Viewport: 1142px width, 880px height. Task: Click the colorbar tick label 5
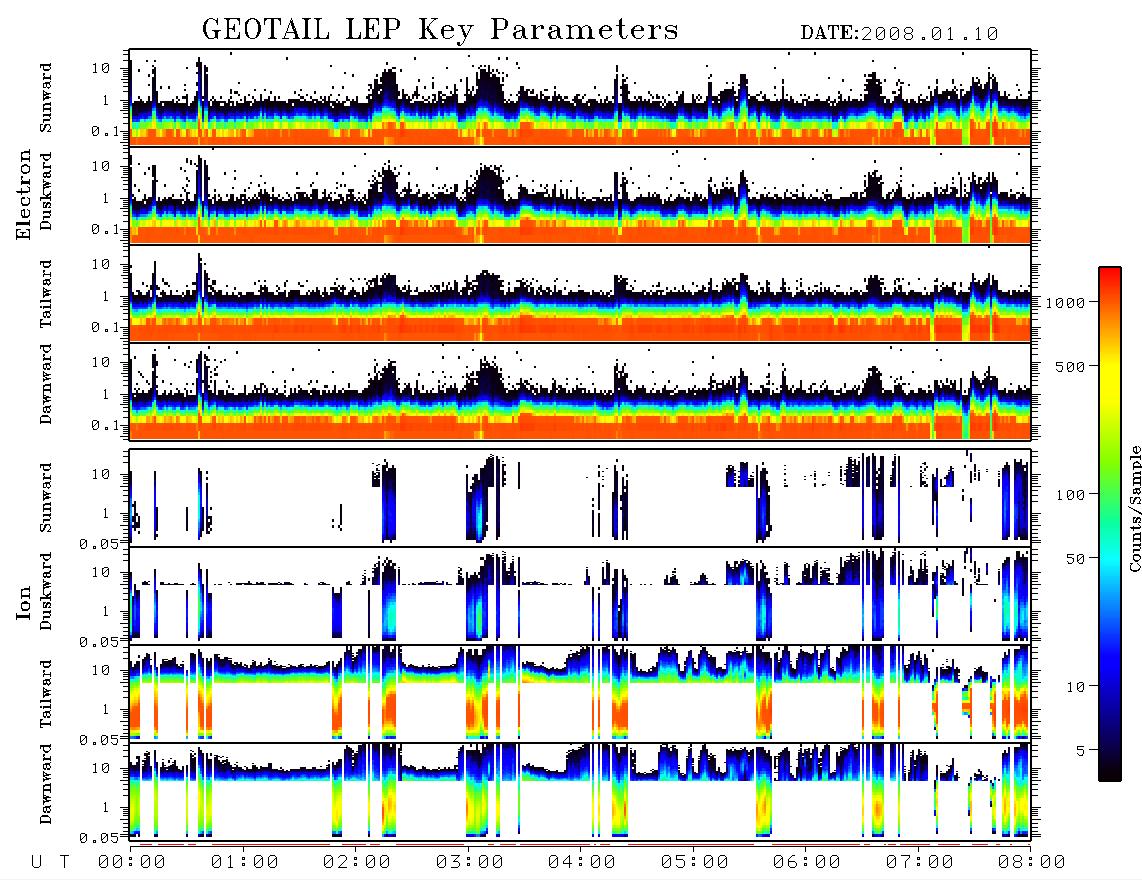[x=1081, y=751]
